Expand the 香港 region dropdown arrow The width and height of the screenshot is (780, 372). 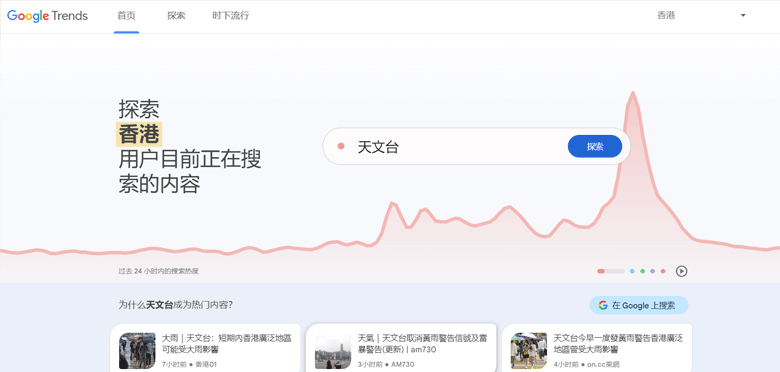coord(743,15)
